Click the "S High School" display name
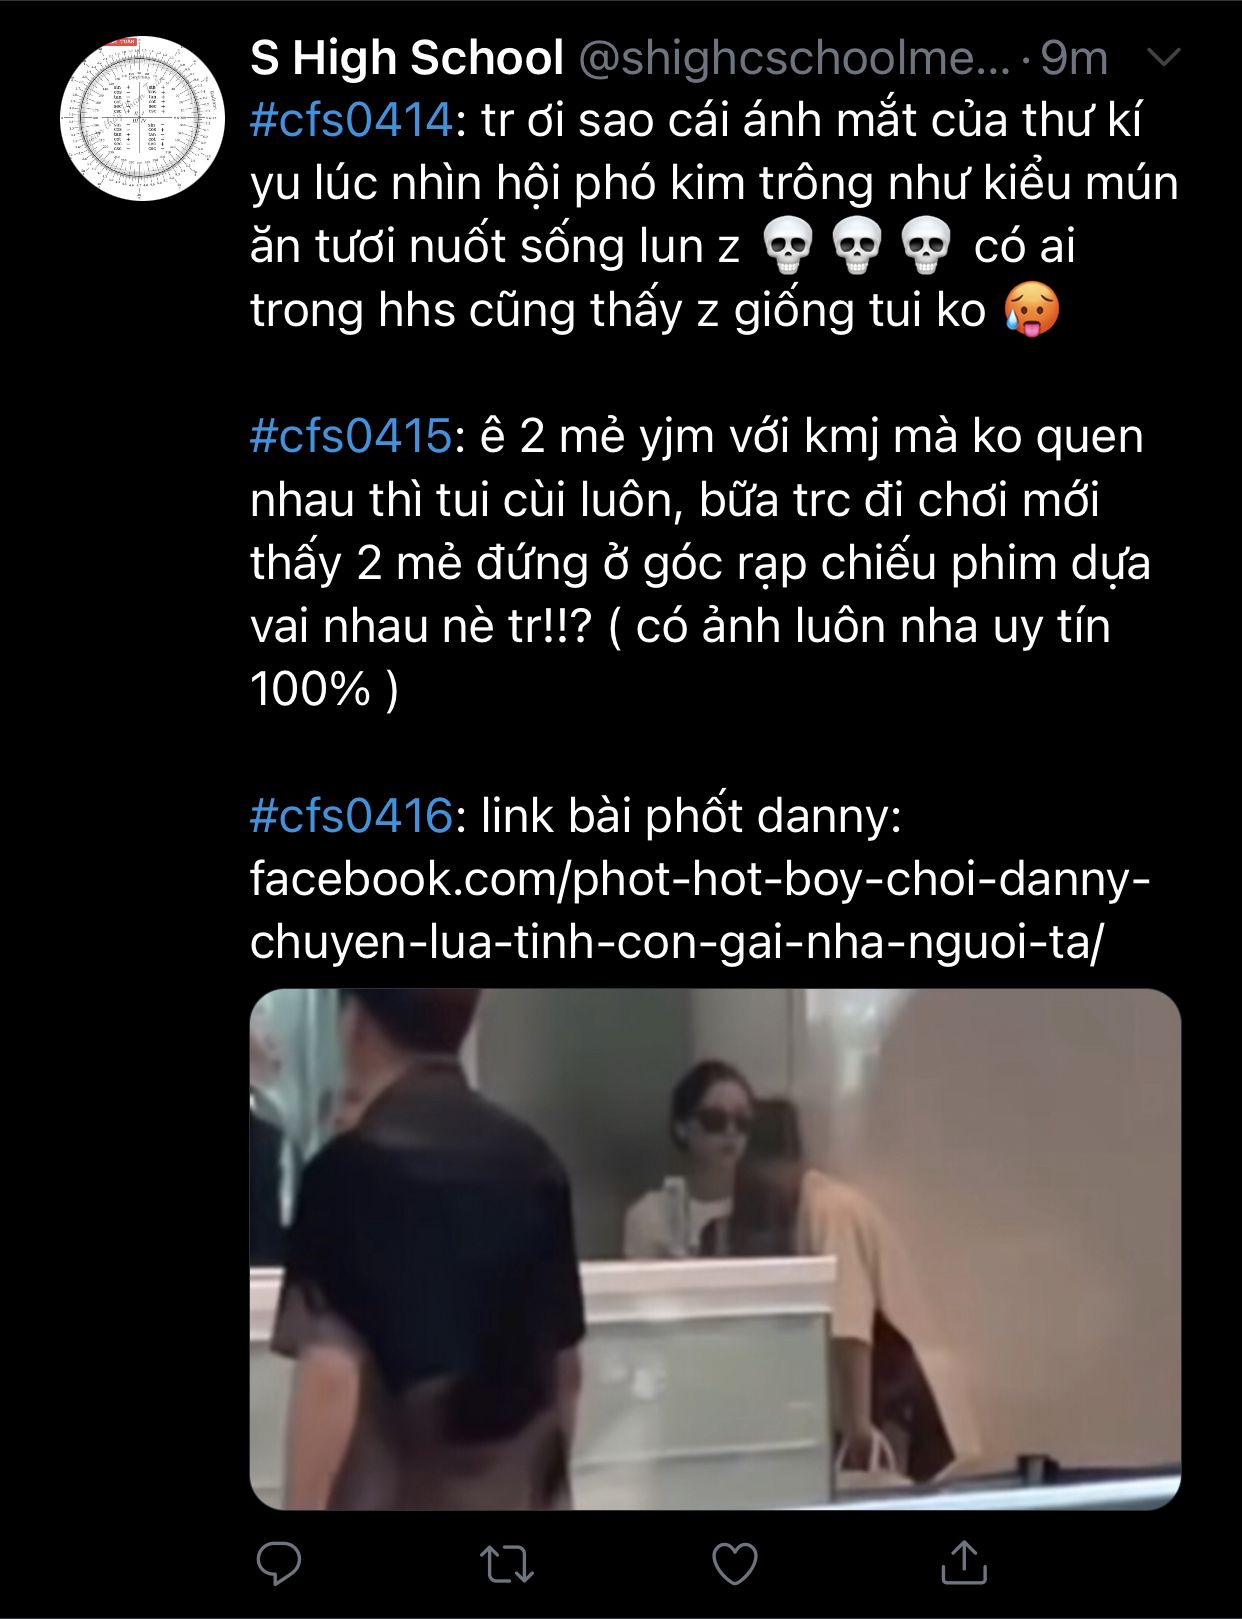Viewport: 1242px width, 1619px height. point(407,58)
